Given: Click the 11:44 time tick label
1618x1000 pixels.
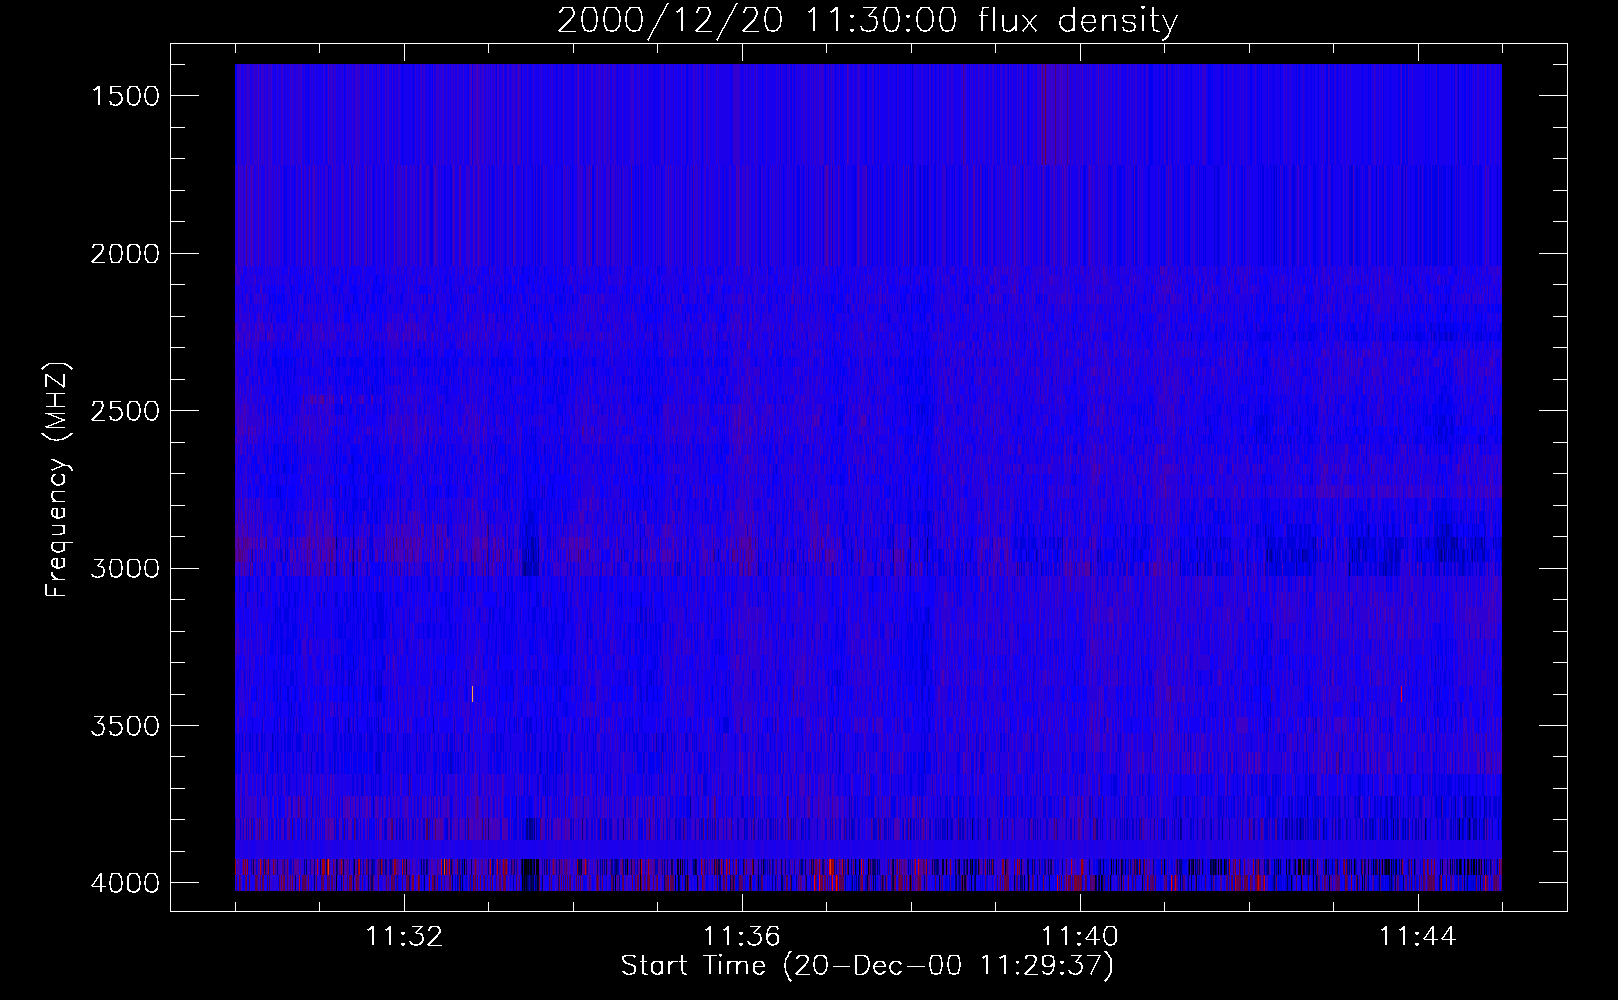Looking at the screenshot, I should click(1418, 937).
